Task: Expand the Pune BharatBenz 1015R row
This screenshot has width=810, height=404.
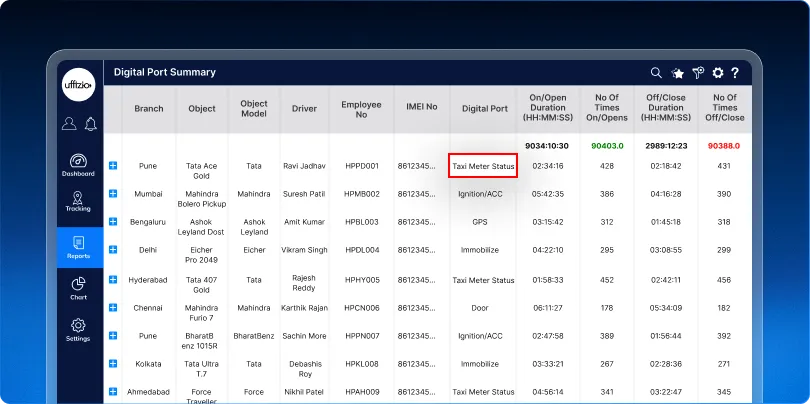Action: click(x=113, y=335)
